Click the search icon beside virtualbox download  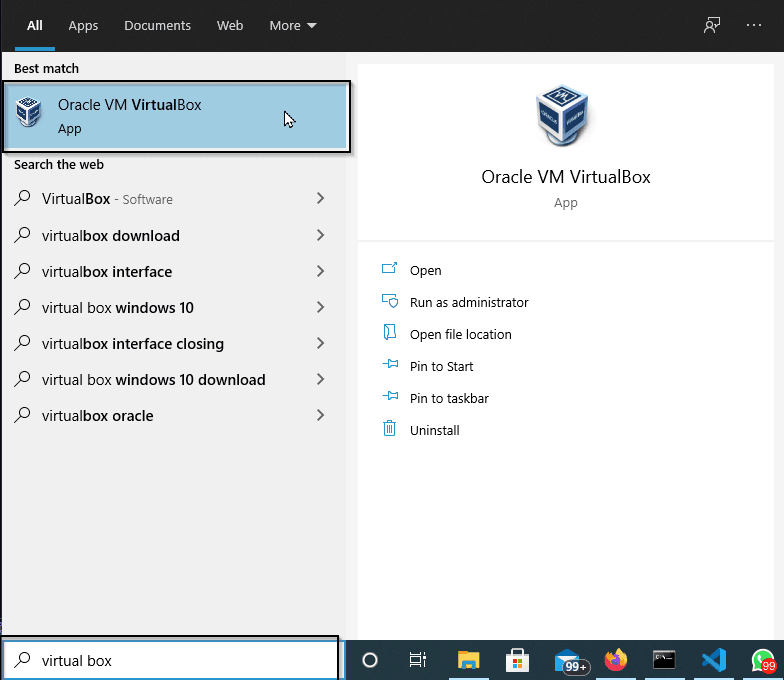click(22, 234)
